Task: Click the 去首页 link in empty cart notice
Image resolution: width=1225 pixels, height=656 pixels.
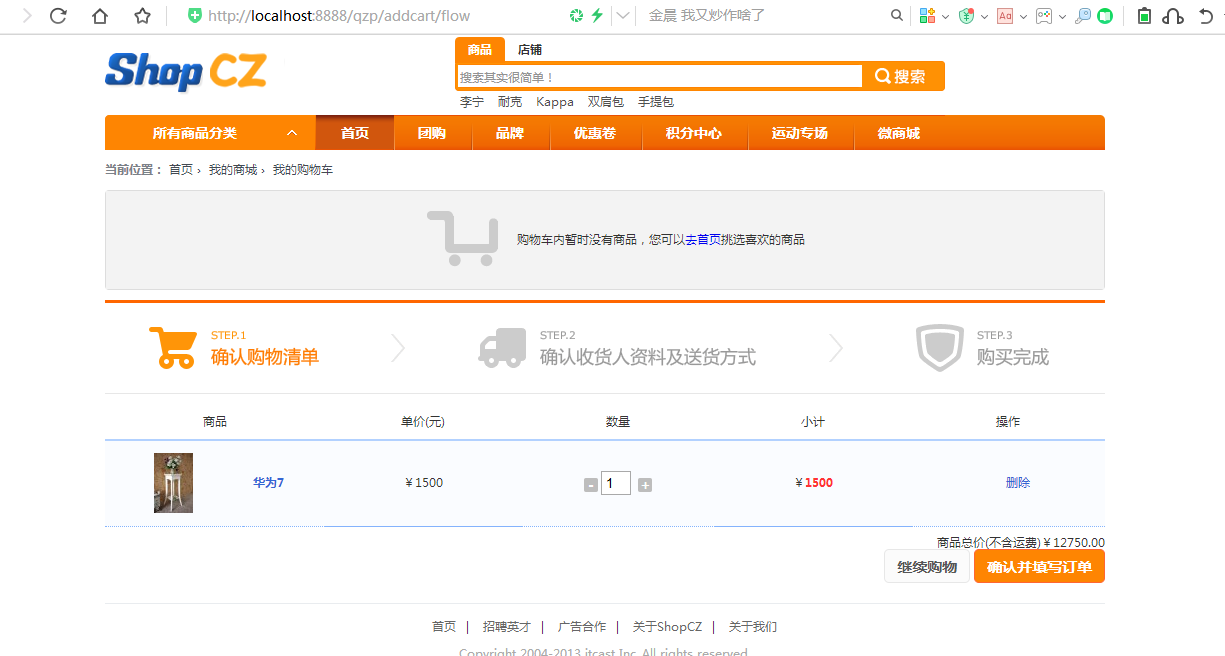Action: pos(703,240)
